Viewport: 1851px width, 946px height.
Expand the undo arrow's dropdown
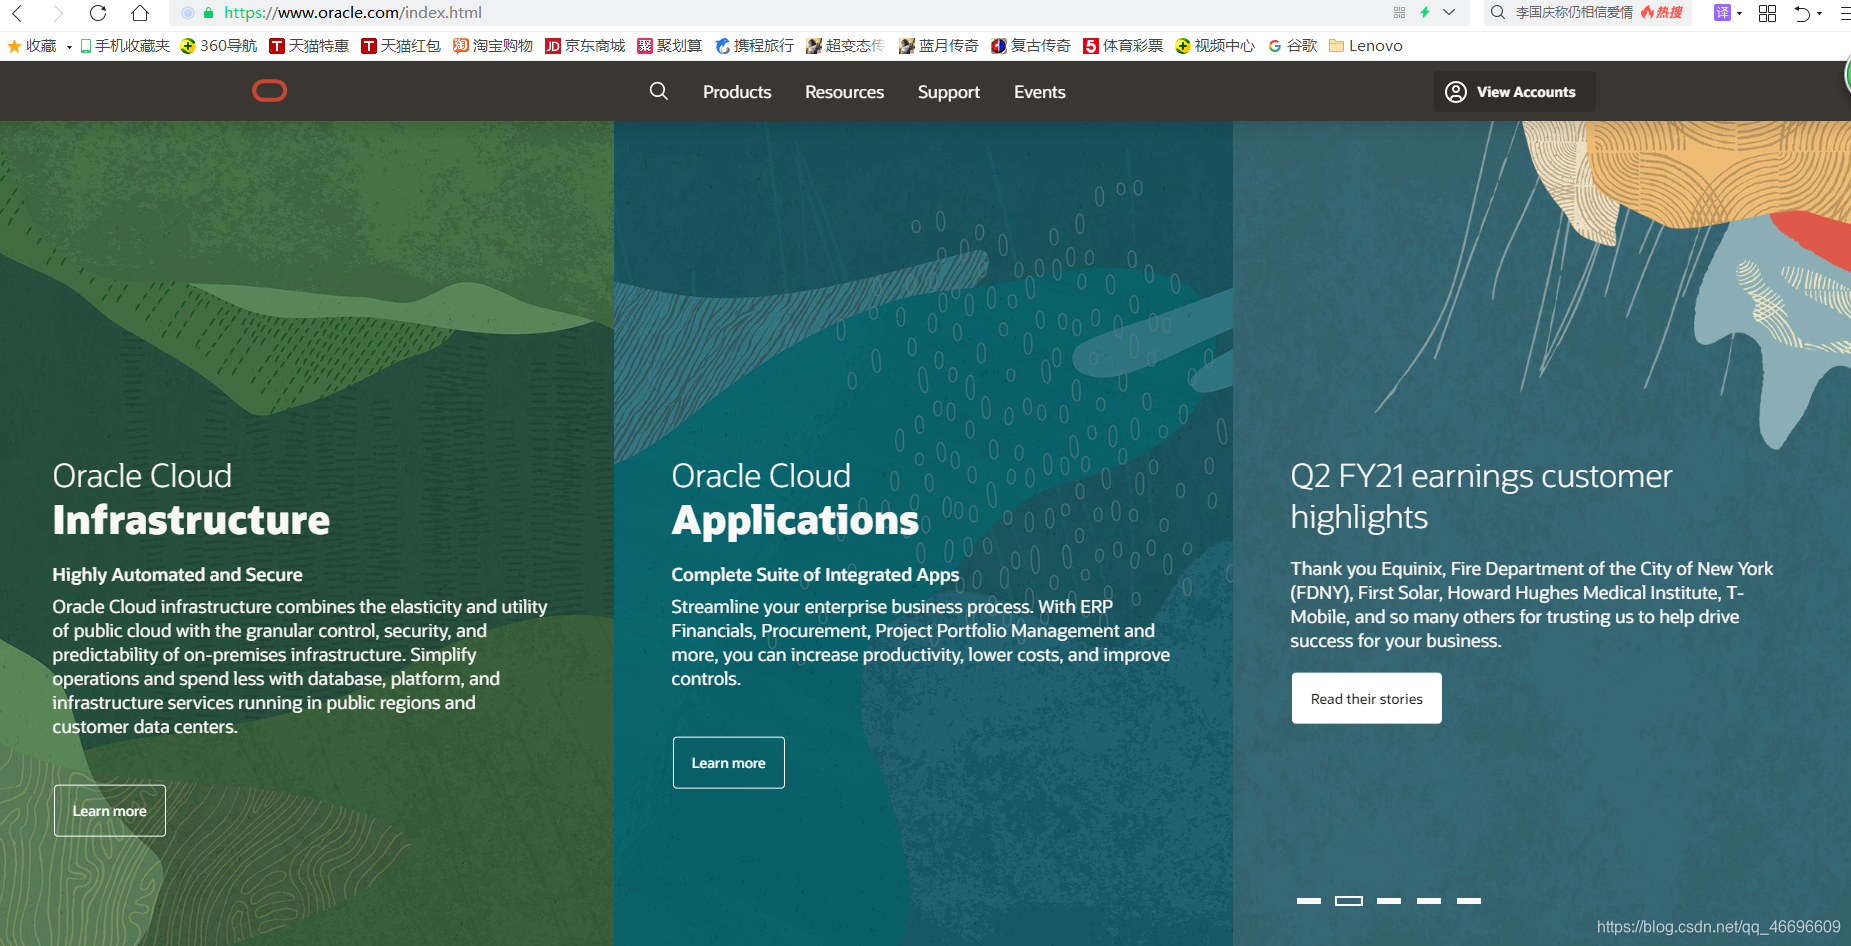(x=1819, y=14)
